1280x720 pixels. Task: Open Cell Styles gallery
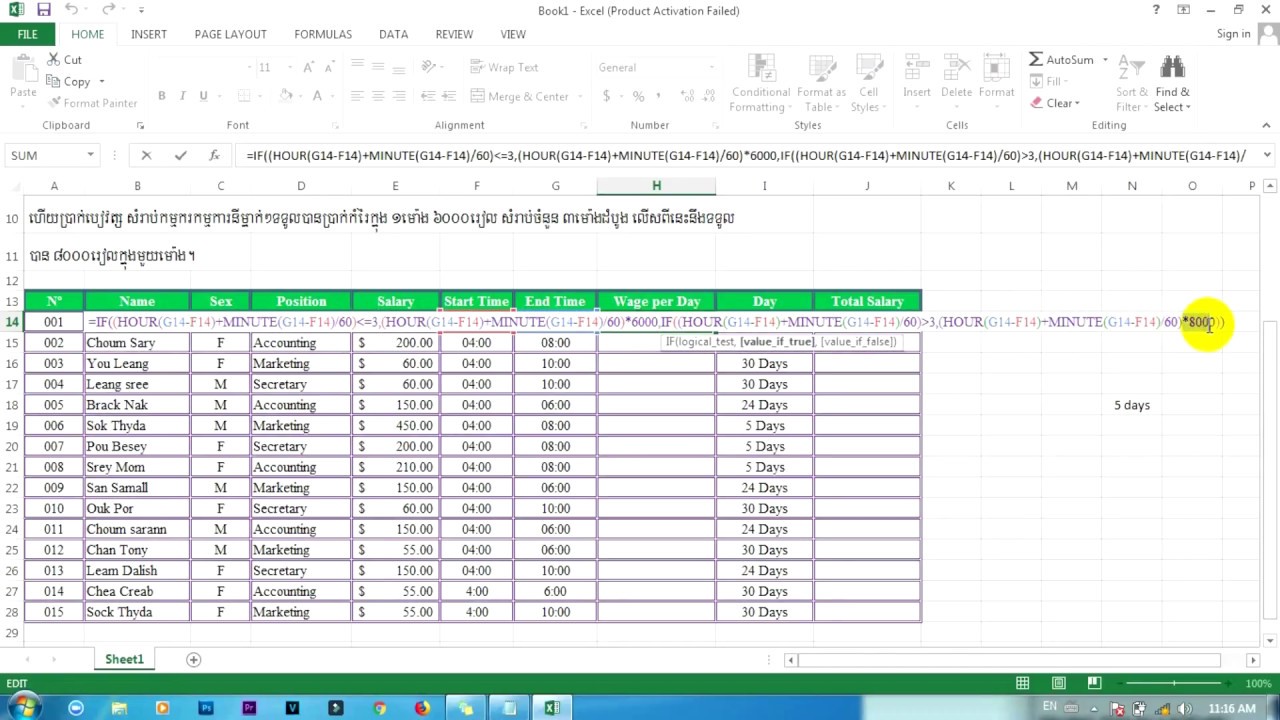pyautogui.click(x=867, y=84)
